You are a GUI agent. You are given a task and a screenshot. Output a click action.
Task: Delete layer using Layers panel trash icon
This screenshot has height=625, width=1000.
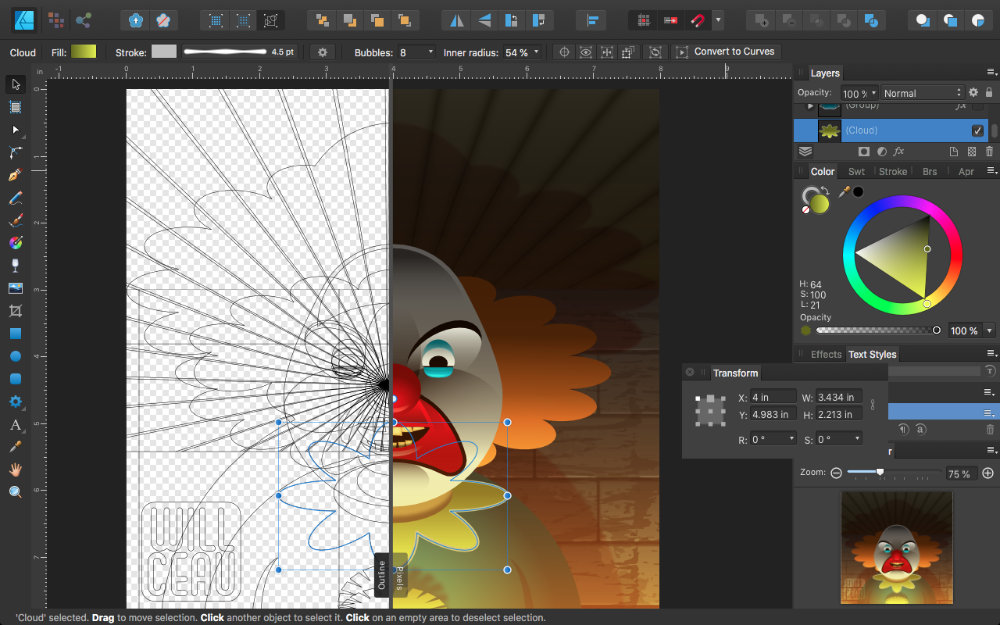[989, 151]
